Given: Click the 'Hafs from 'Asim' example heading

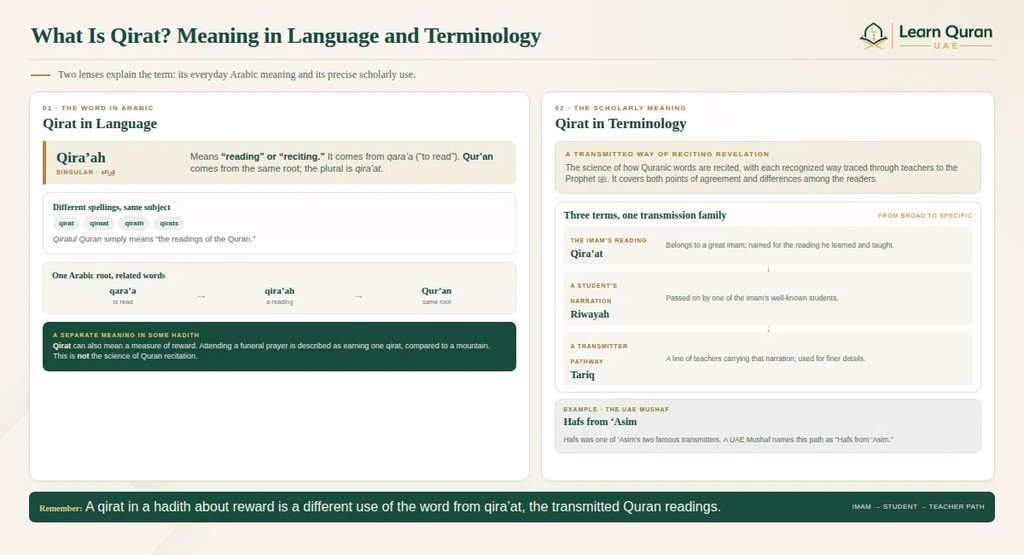Looking at the screenshot, I should click(x=600, y=422).
